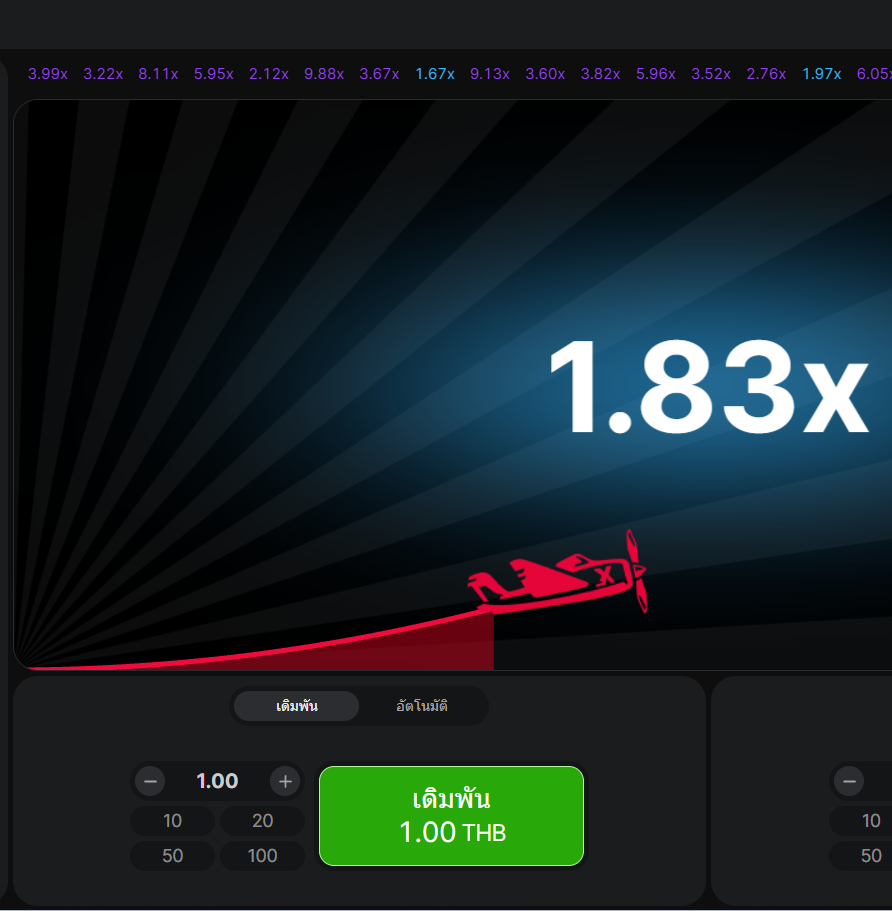Open the 3.60x round history entry

[x=545, y=74]
